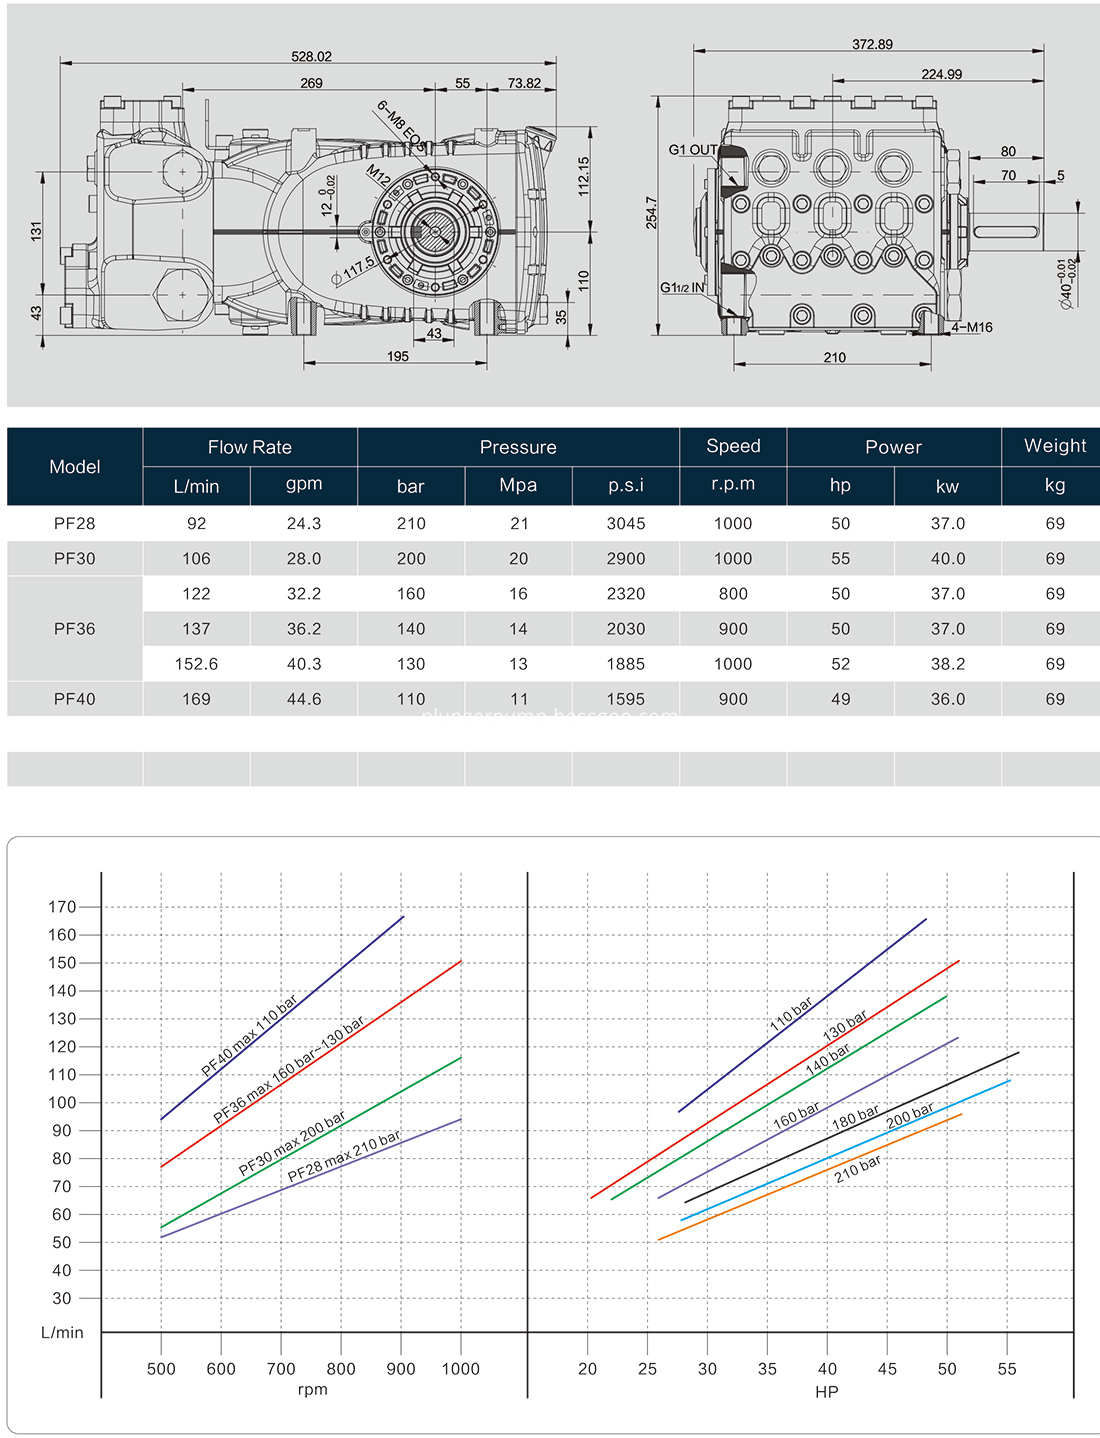1100x1438 pixels.
Task: Click the Weight kg header
Action: tap(1055, 467)
